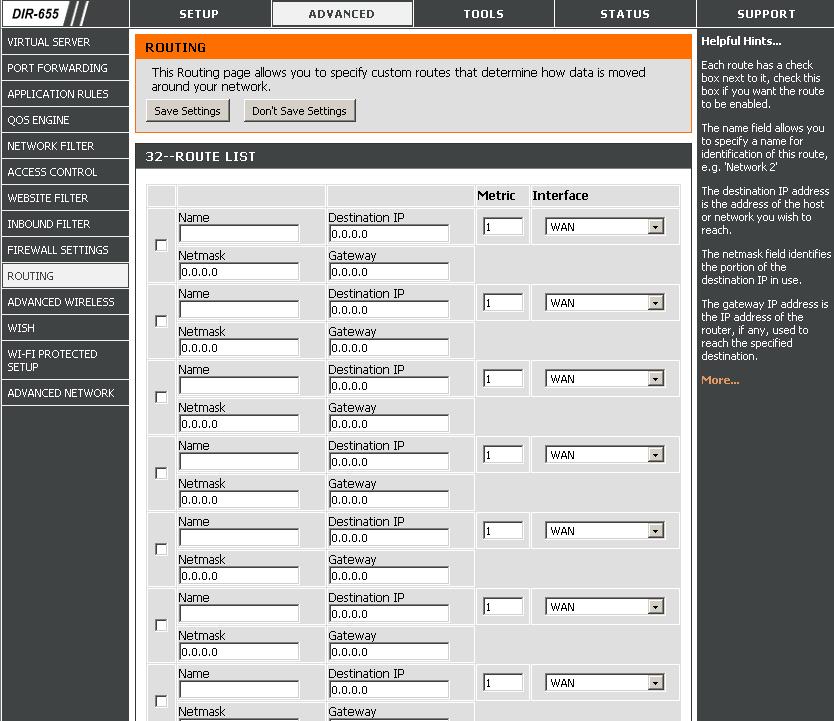Click the first route's Gateway field
The image size is (834, 721).
click(389, 272)
